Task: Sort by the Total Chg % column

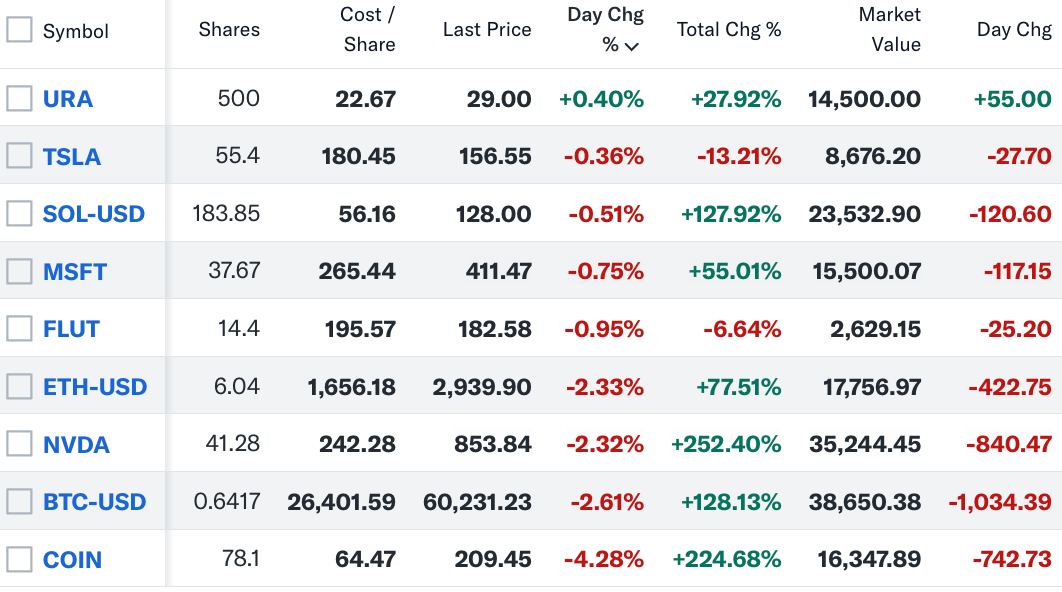Action: coord(728,30)
